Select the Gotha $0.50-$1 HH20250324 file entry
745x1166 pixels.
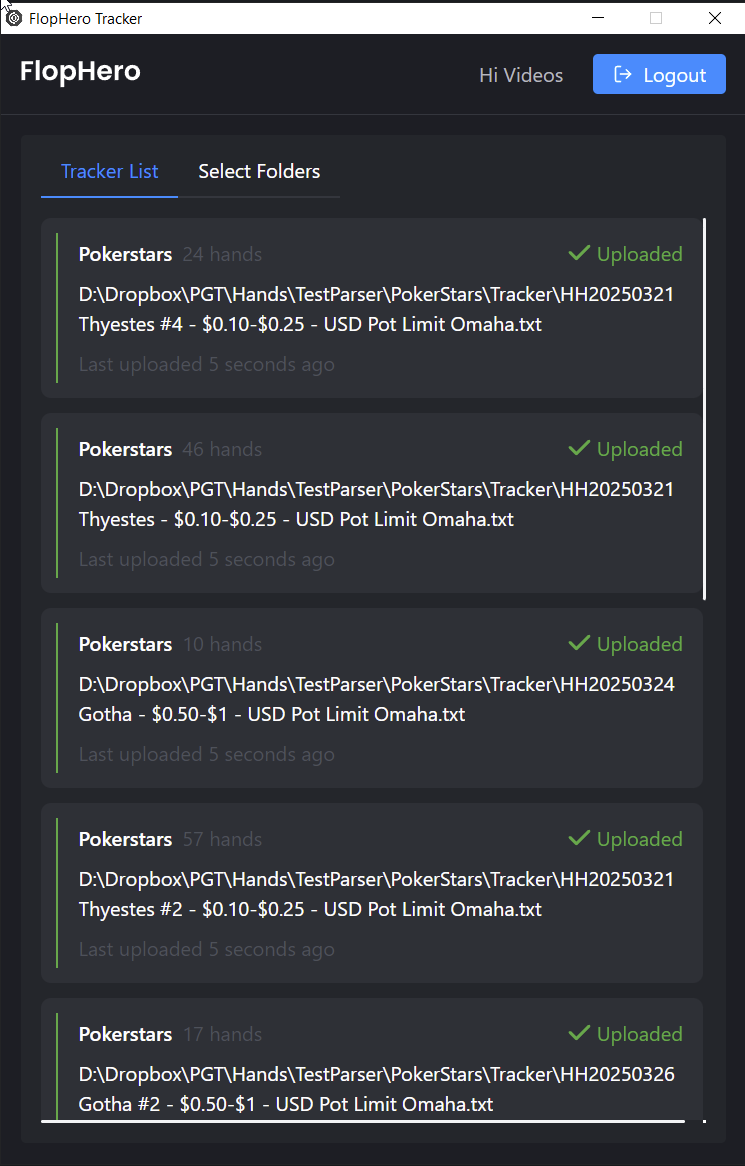coord(372,698)
